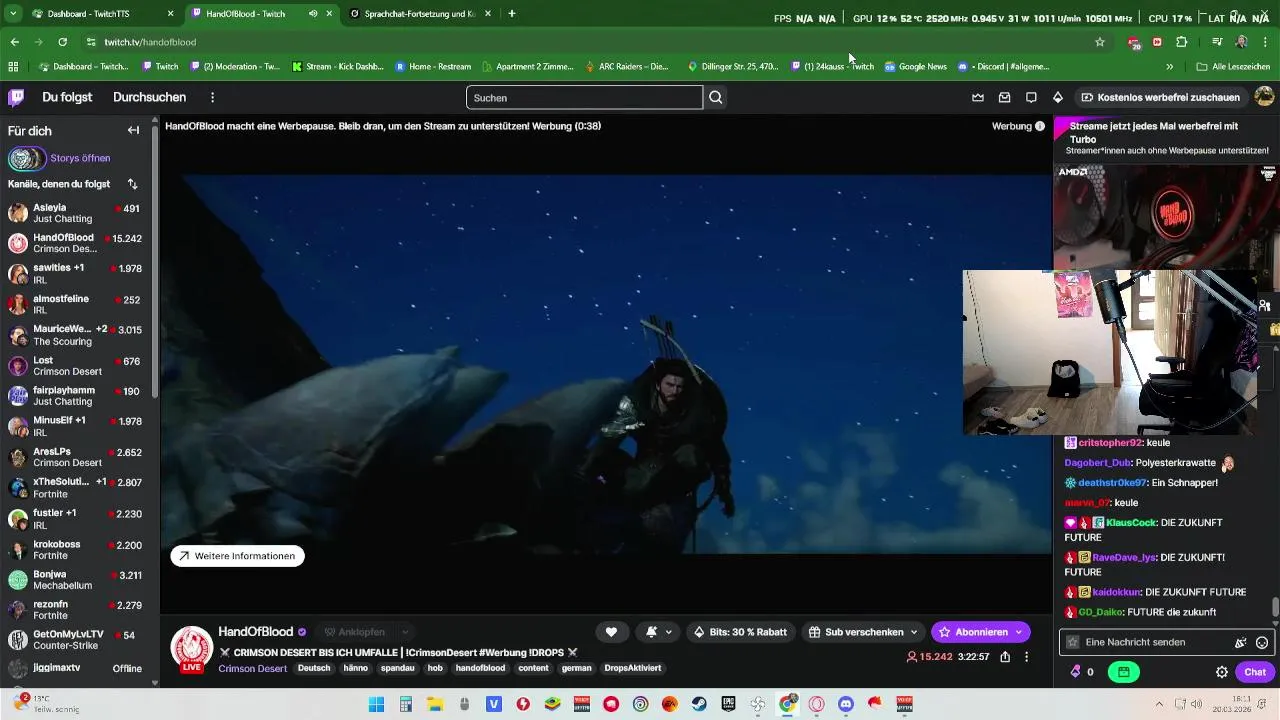Expand Sub verschenken options
Screen dimensions: 1280x720
[913, 632]
